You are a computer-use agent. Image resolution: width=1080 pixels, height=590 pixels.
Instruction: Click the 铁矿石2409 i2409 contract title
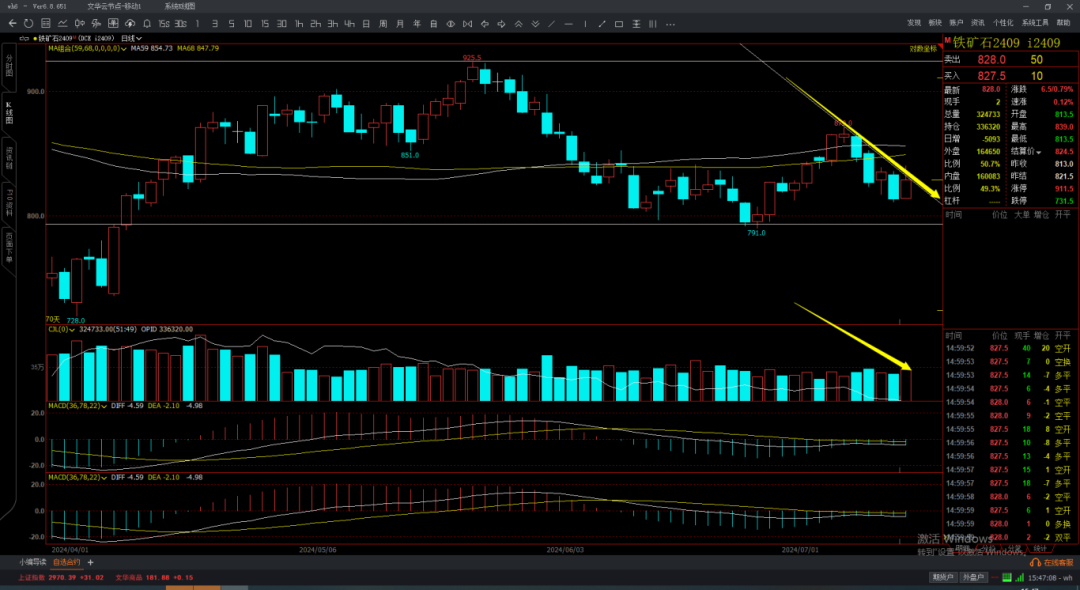tap(1006, 43)
